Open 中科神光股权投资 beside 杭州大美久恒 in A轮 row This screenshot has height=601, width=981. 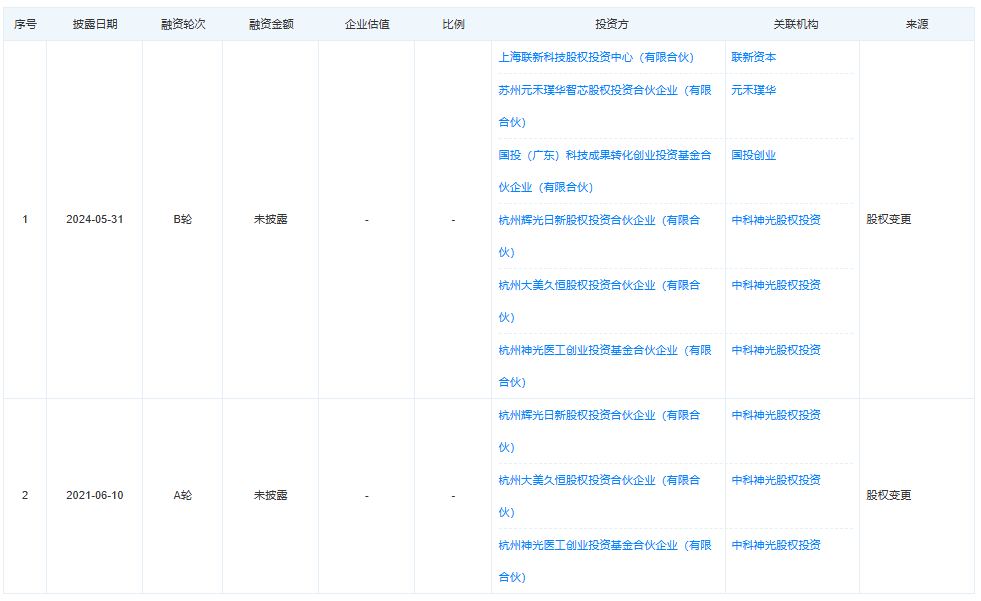click(776, 481)
